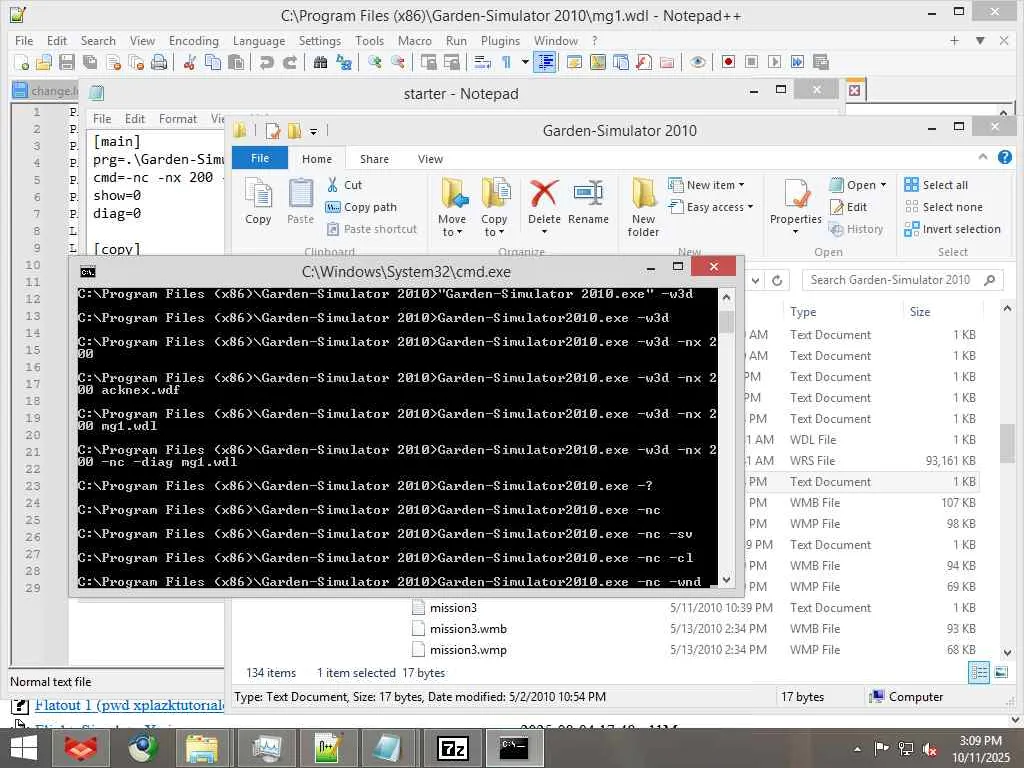Viewport: 1024px width, 768px height.
Task: Click Zoom In icon in Notepad++ toolbar
Action: (375, 63)
